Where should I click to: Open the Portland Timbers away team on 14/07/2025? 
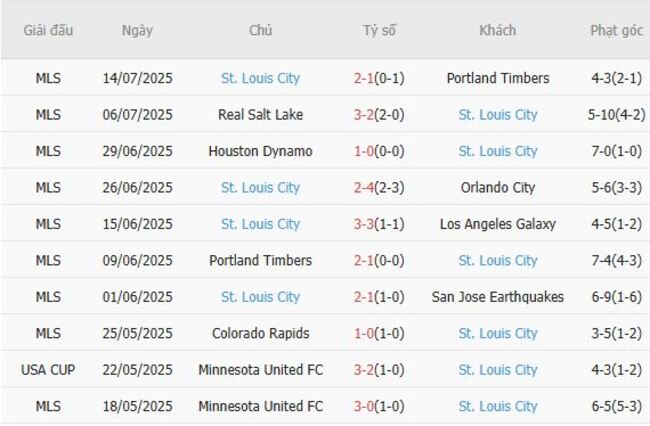[497, 78]
